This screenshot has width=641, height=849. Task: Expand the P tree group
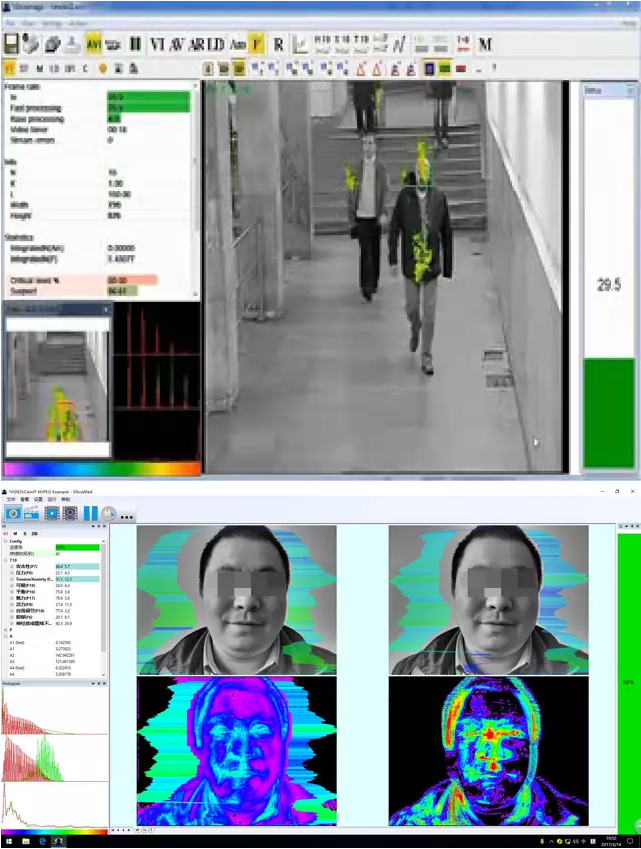5,630
